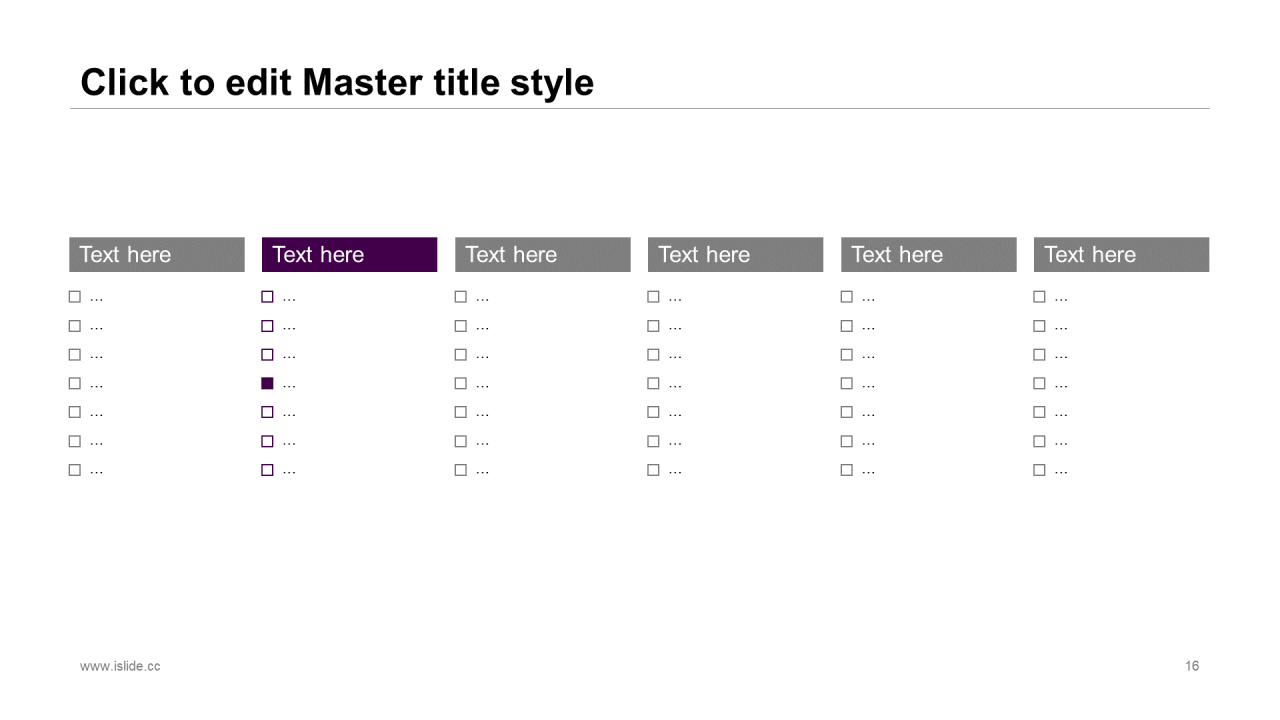Check the top checkbox in sixth column
The width and height of the screenshot is (1280, 720).
click(x=1039, y=297)
